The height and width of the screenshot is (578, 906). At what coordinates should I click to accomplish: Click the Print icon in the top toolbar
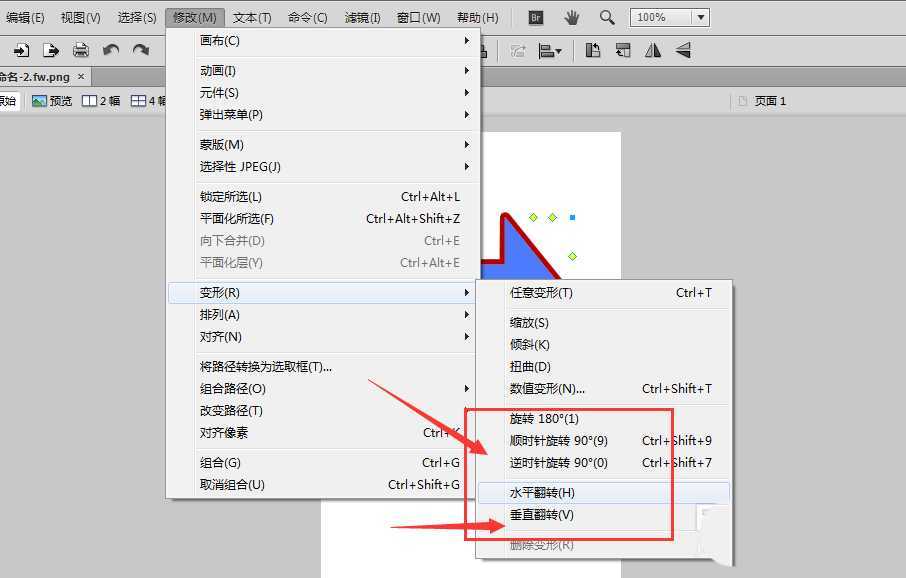pos(80,49)
